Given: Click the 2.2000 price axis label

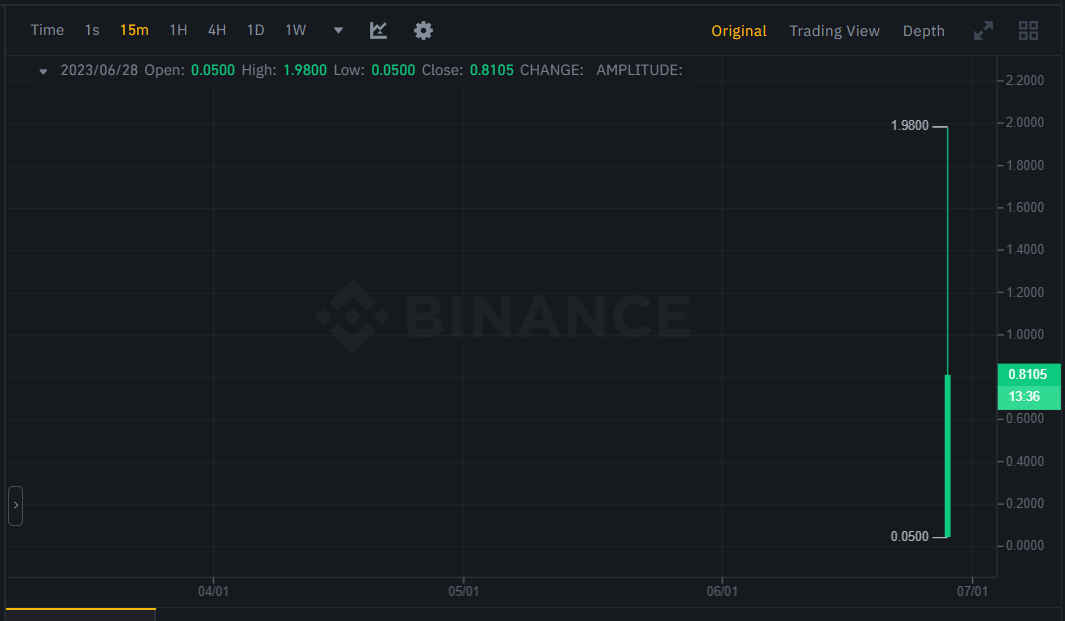Looking at the screenshot, I should pyautogui.click(x=1025, y=81).
